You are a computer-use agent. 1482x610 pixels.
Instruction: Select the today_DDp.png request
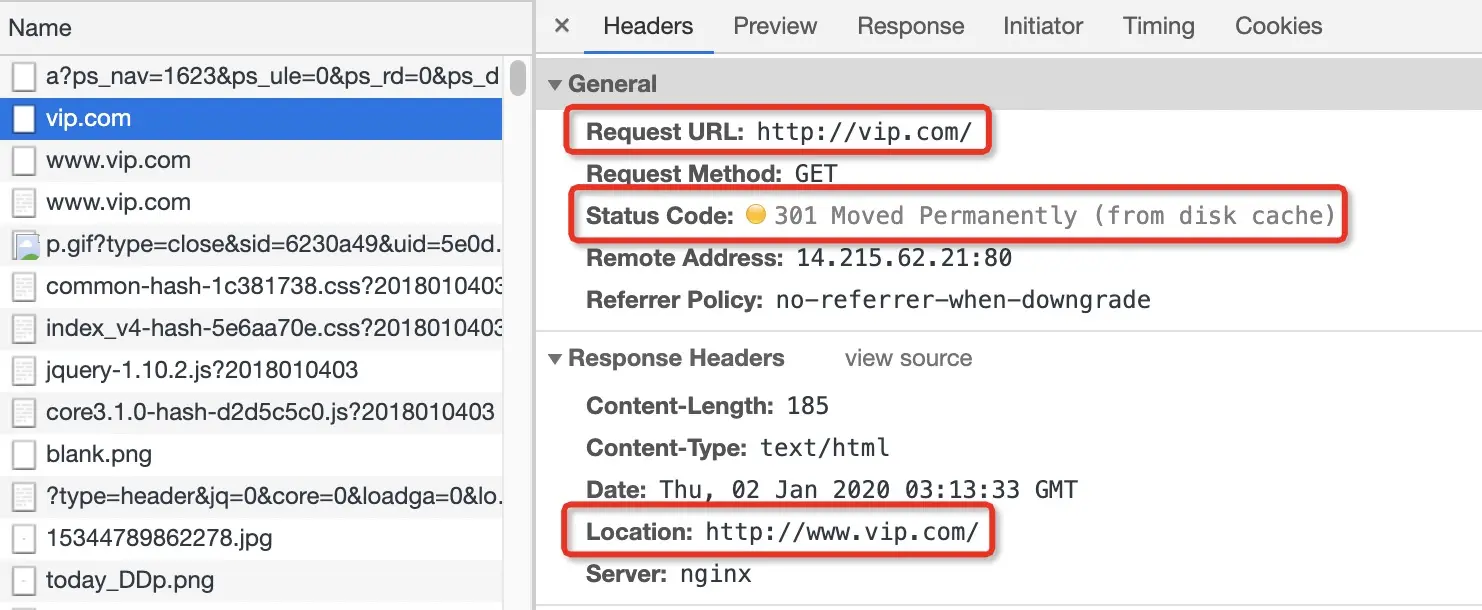251,580
